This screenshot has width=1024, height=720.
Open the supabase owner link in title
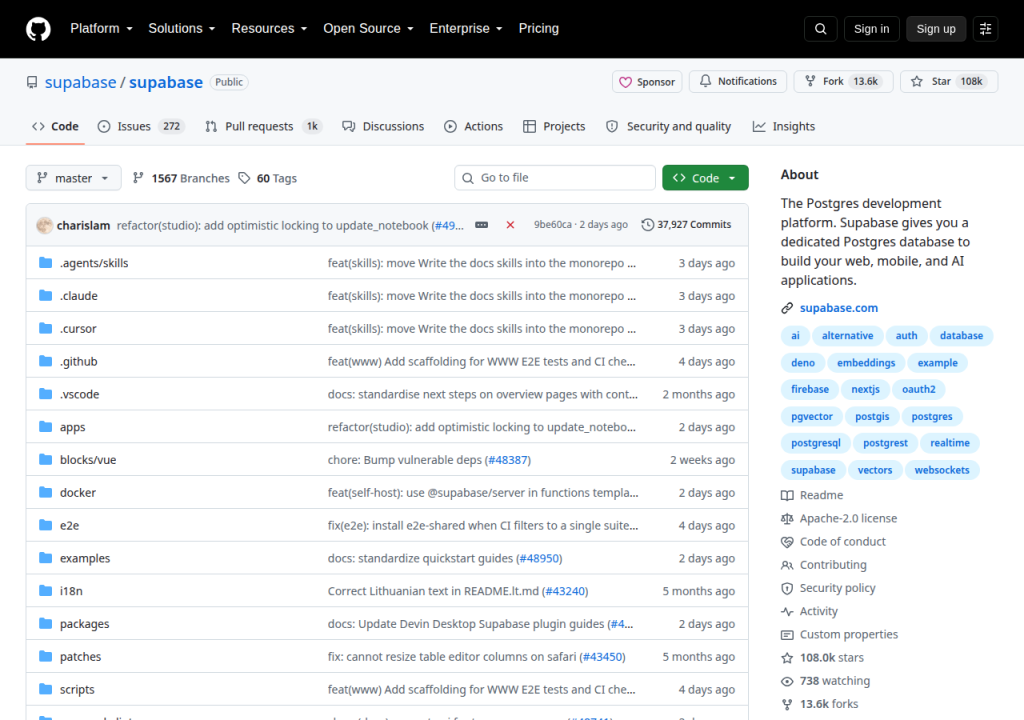[x=80, y=82]
